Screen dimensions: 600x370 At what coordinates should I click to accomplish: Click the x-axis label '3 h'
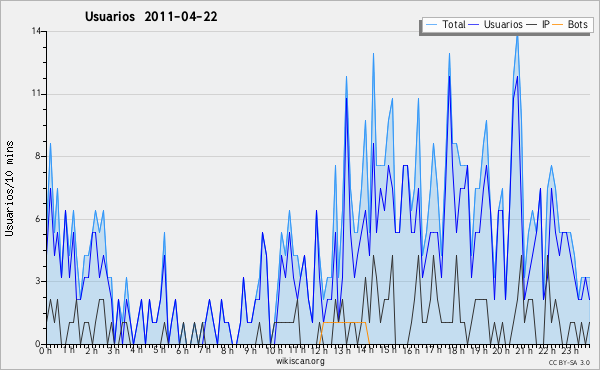coord(114,350)
